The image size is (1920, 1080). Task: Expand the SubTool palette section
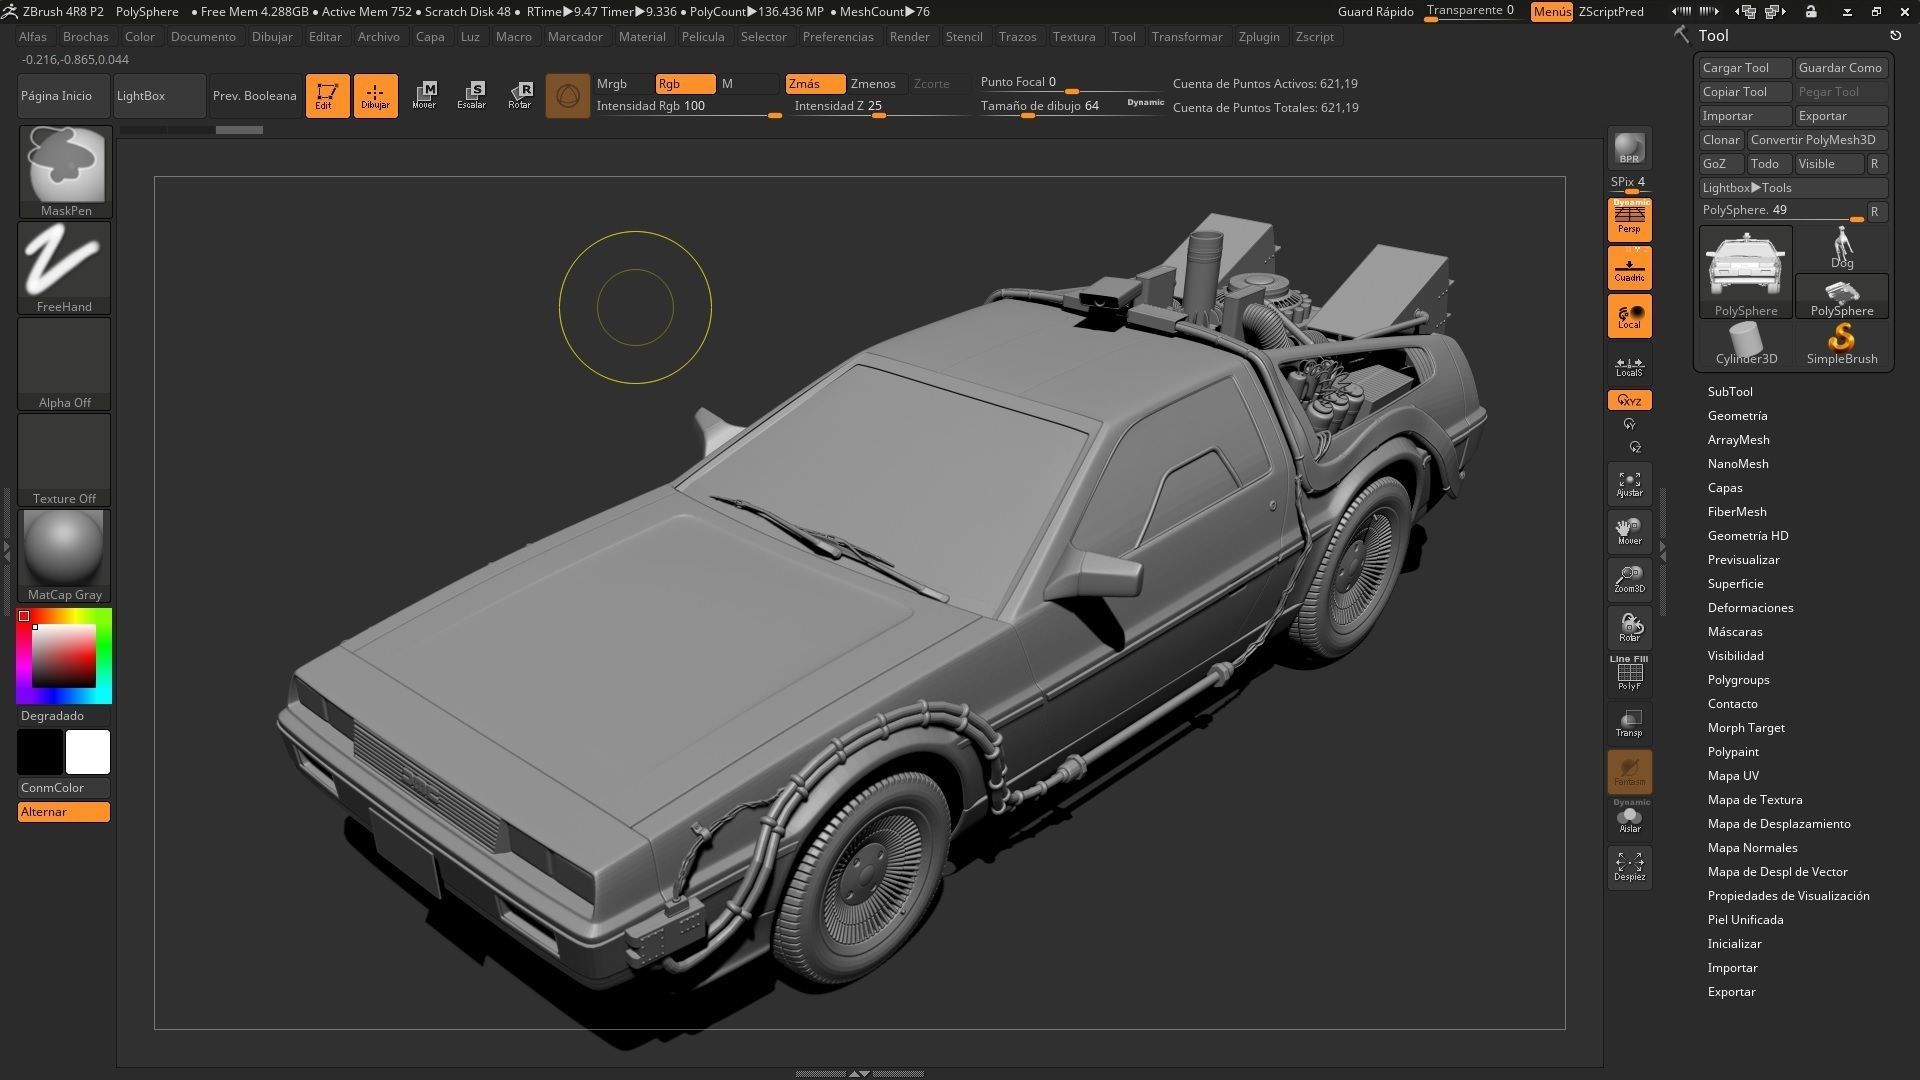pyautogui.click(x=1730, y=392)
